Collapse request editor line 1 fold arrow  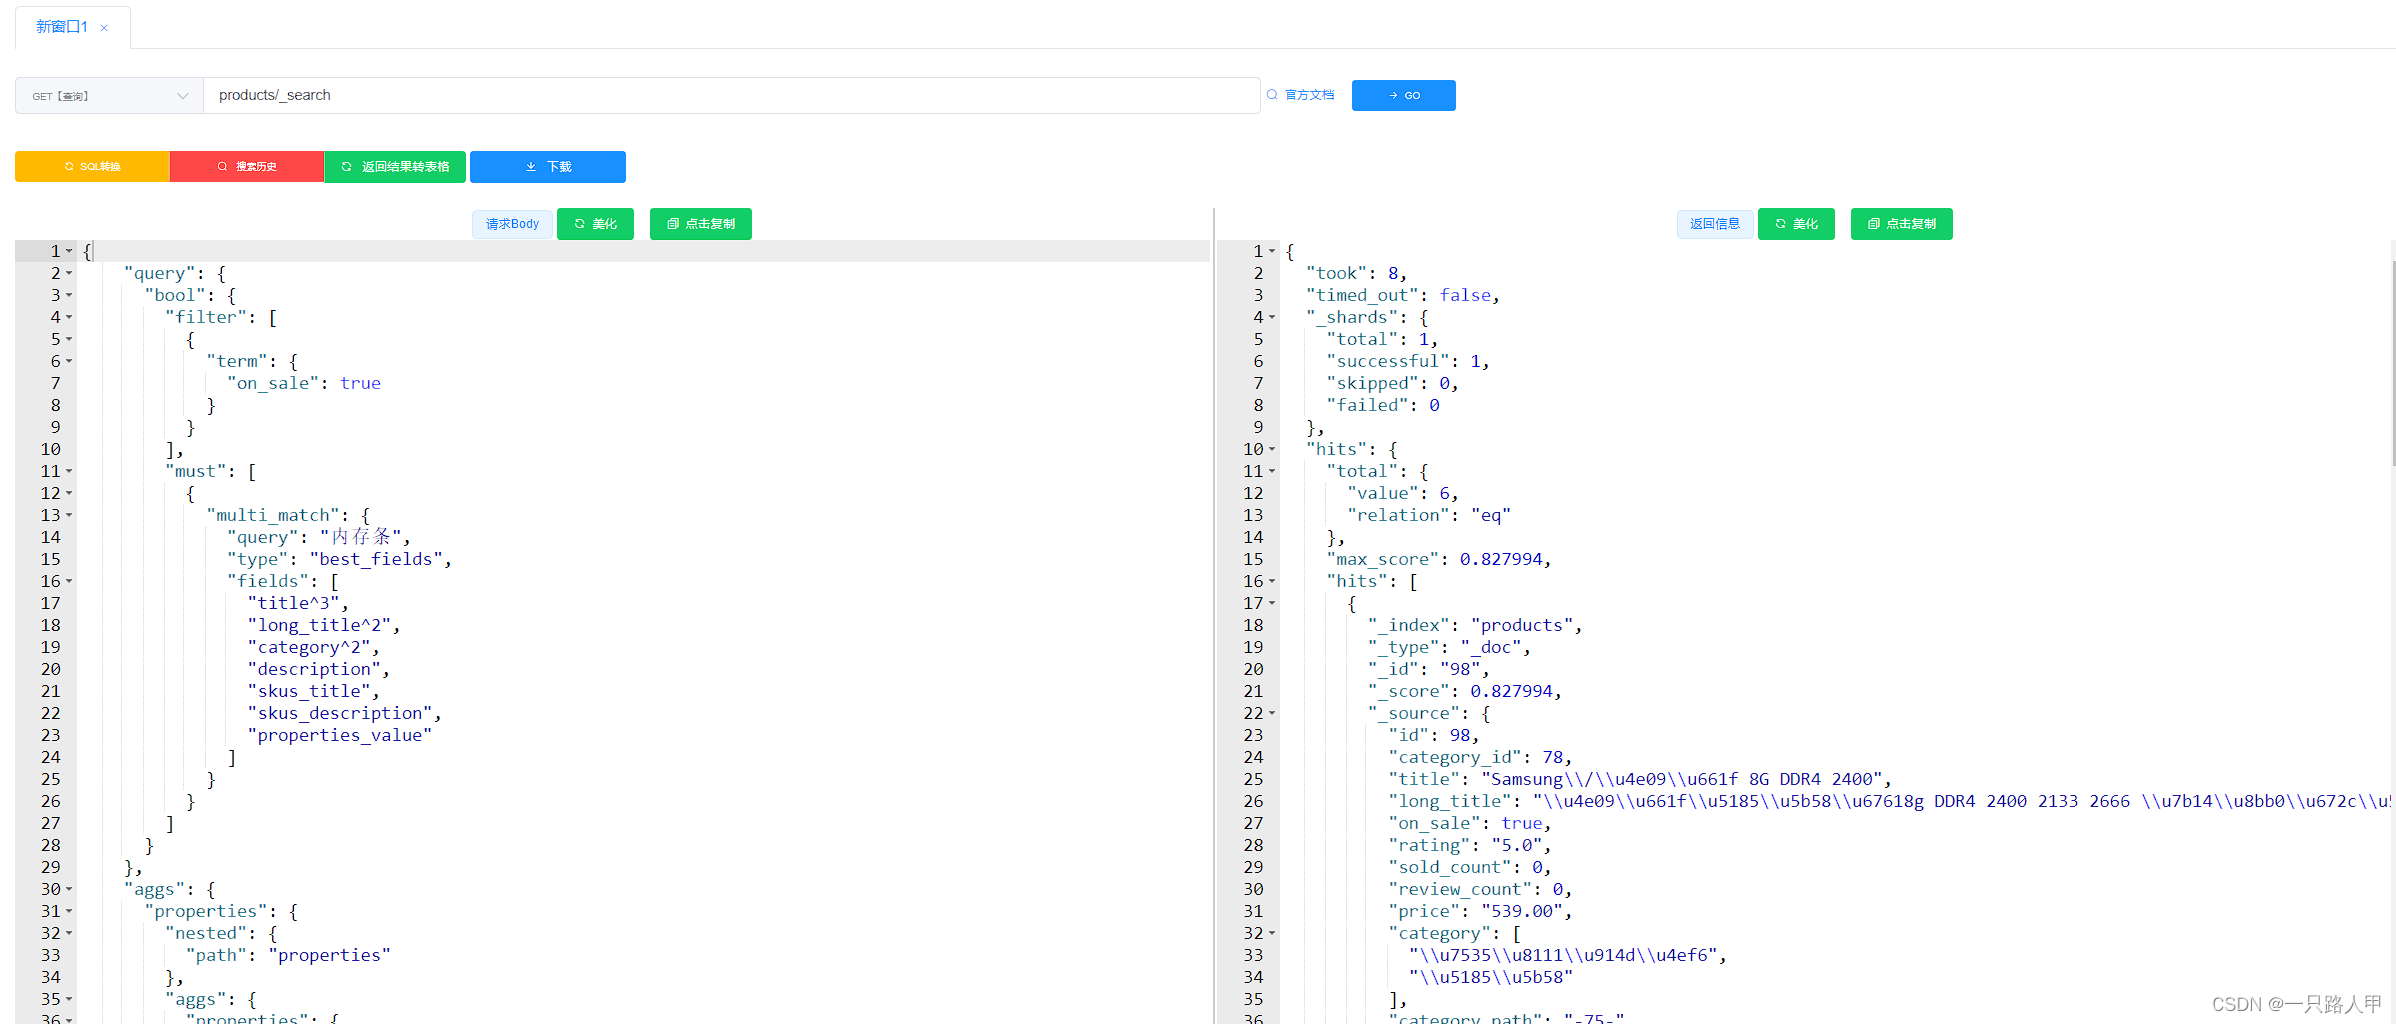click(x=69, y=252)
